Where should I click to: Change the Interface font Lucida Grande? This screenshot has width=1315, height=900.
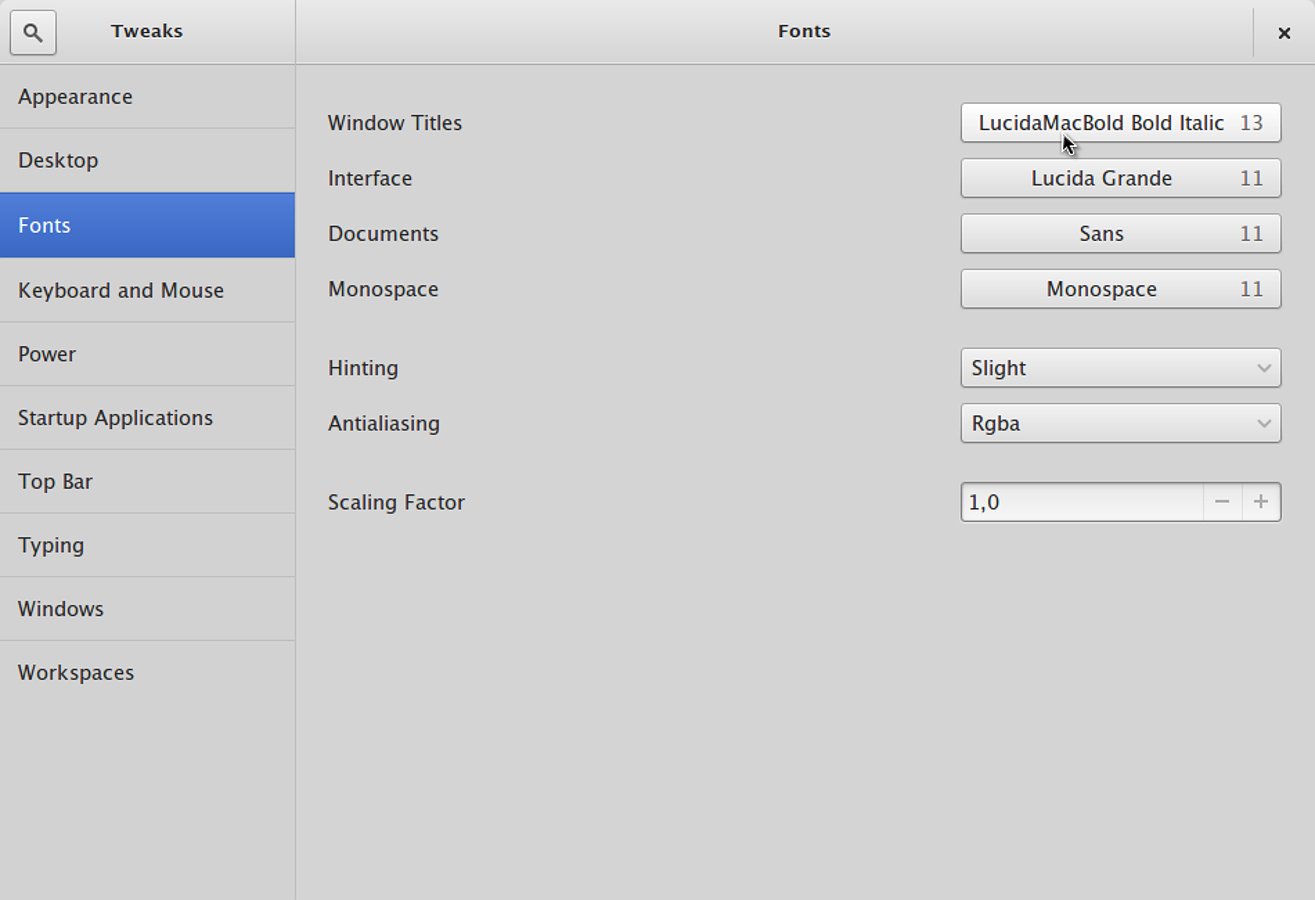pyautogui.click(x=1120, y=178)
